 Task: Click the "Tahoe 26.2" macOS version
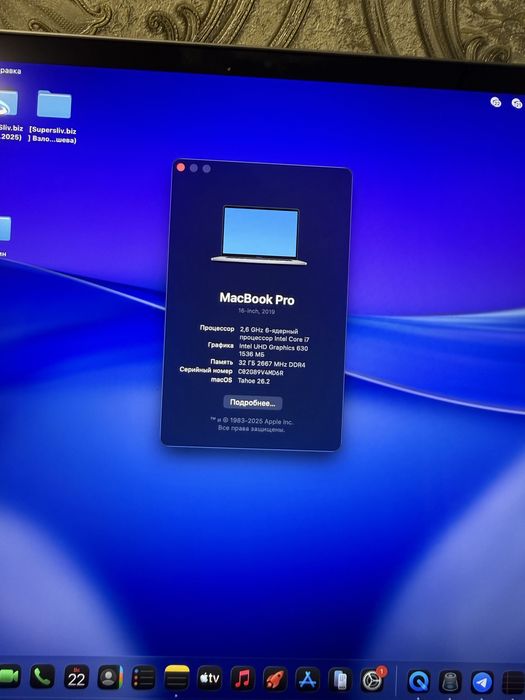click(254, 381)
